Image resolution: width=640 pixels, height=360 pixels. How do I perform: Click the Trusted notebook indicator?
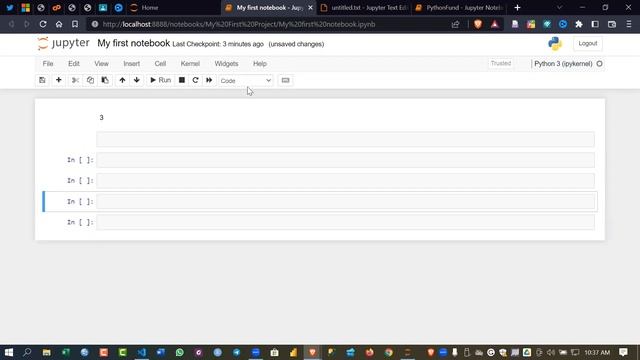[x=501, y=63]
